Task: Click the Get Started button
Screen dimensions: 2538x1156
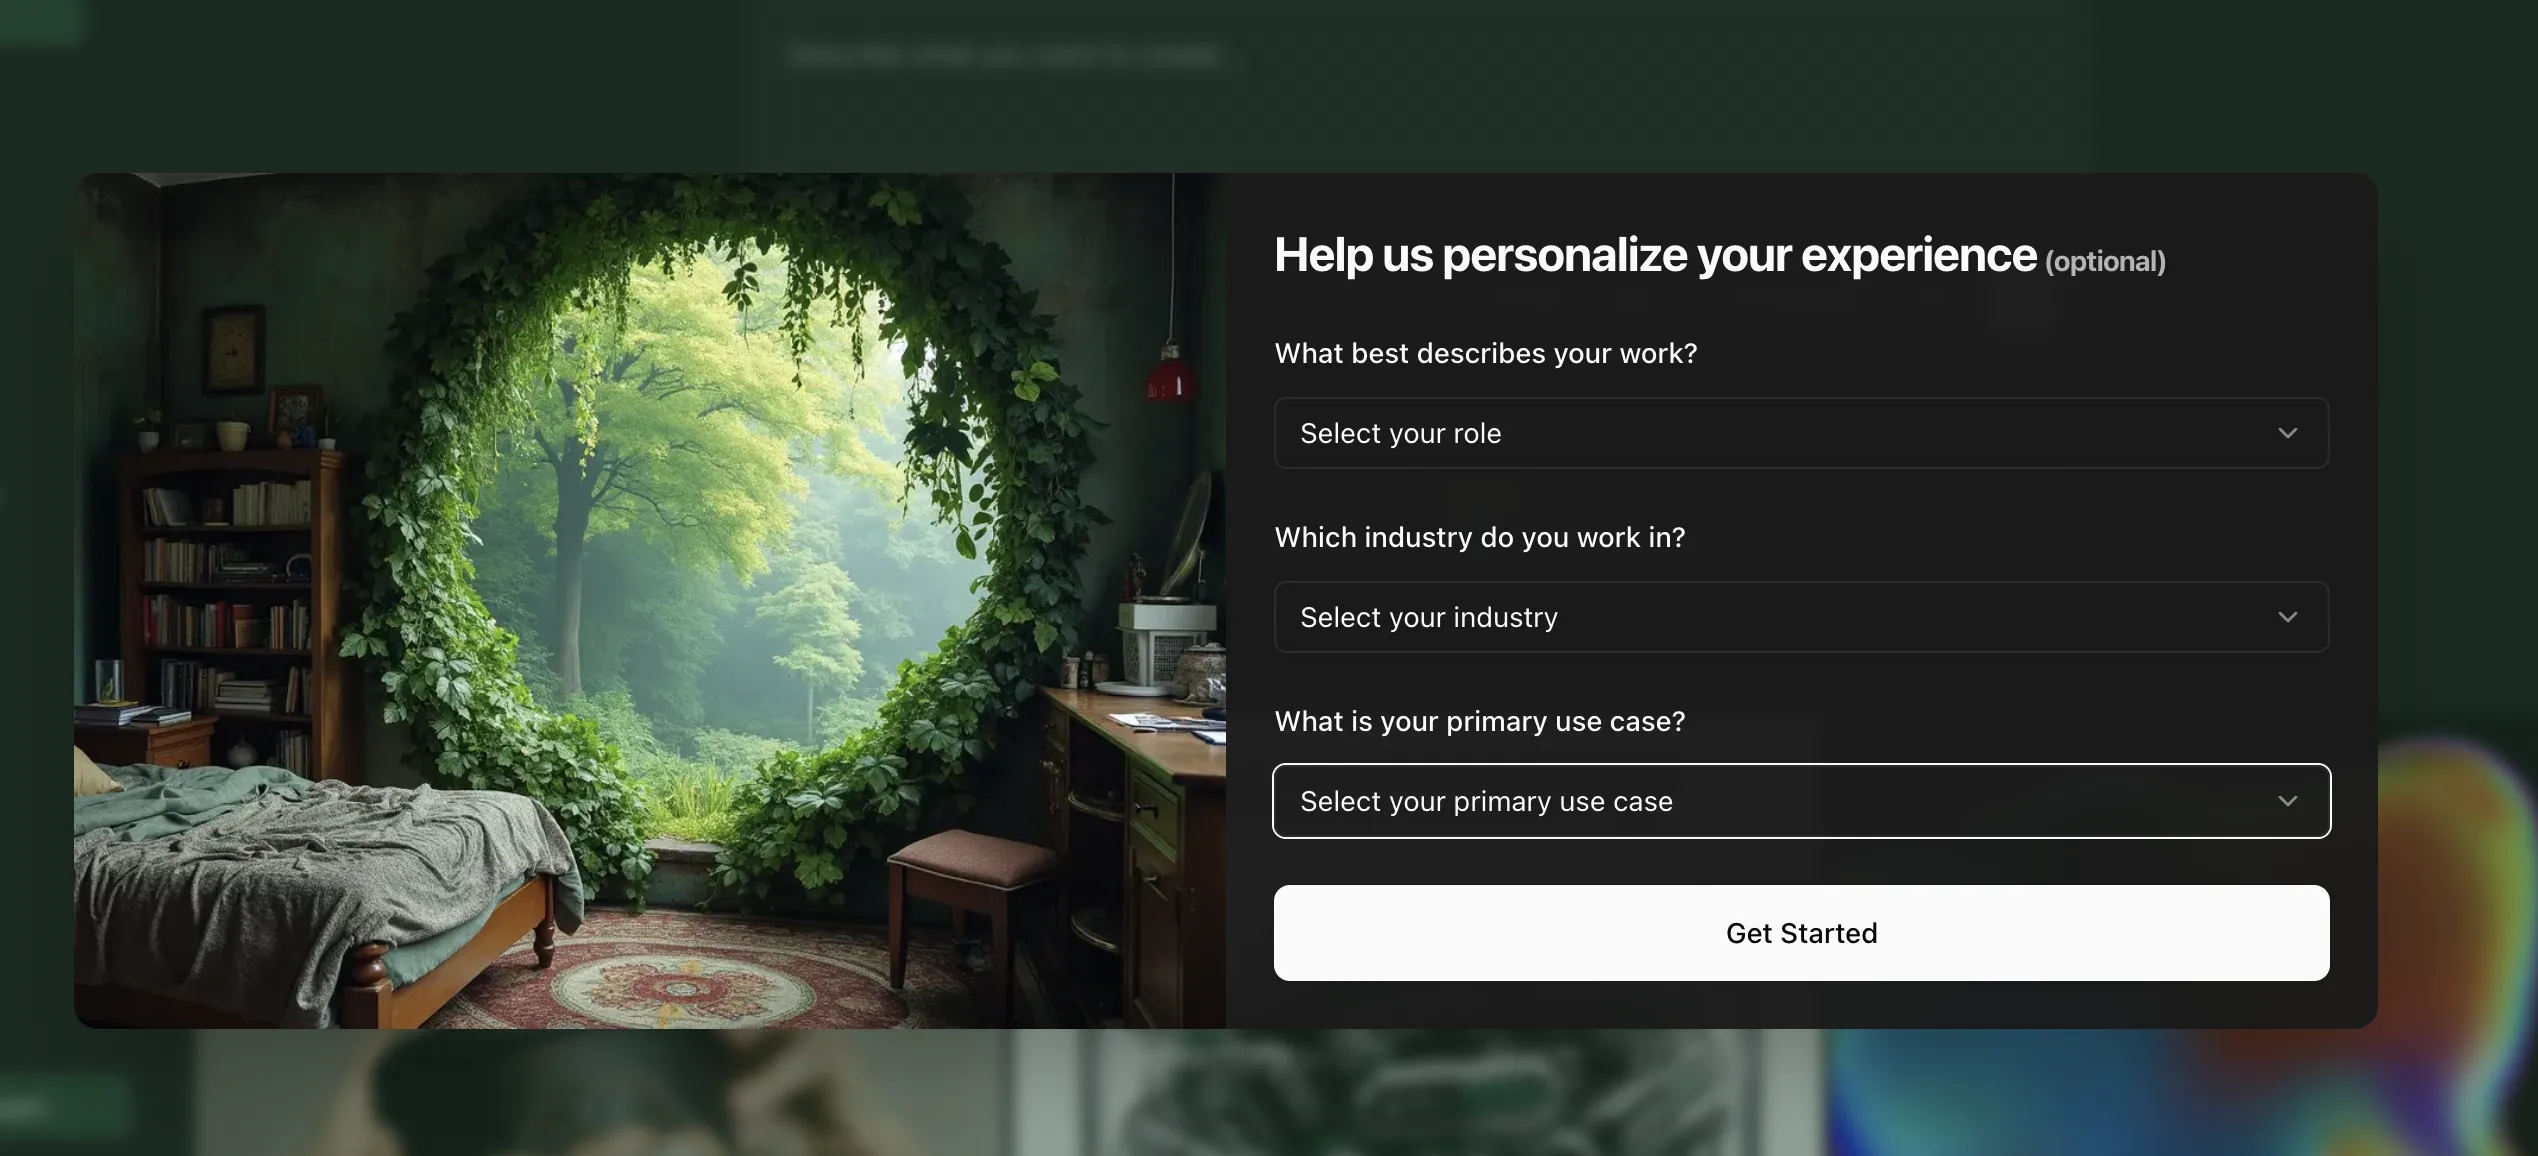Action: pos(1801,933)
